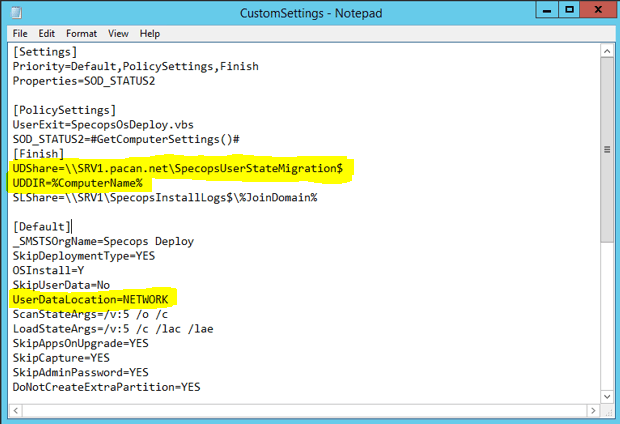Minimize the Notepad window
The image size is (620, 424).
[547, 10]
